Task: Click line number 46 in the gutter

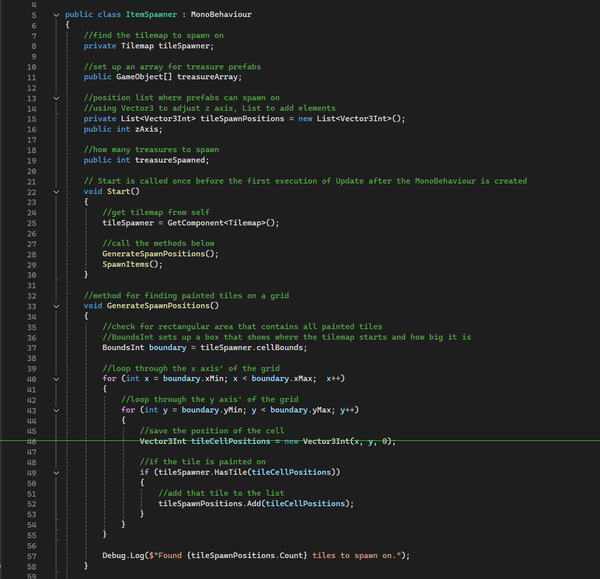Action: point(29,440)
